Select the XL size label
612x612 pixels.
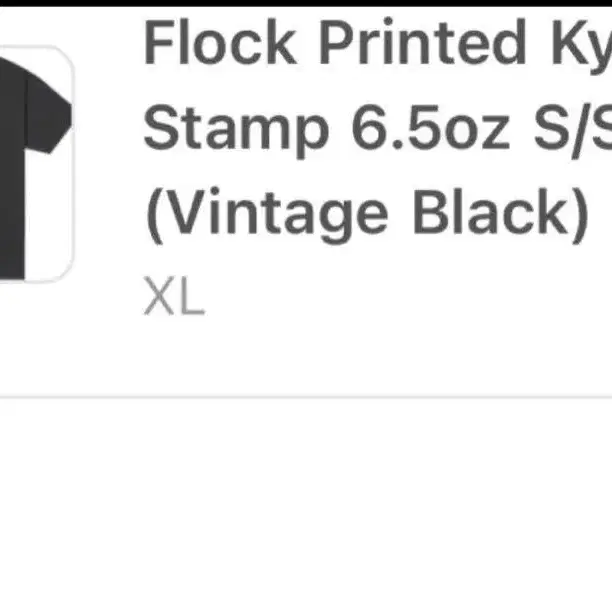pyautogui.click(x=174, y=295)
